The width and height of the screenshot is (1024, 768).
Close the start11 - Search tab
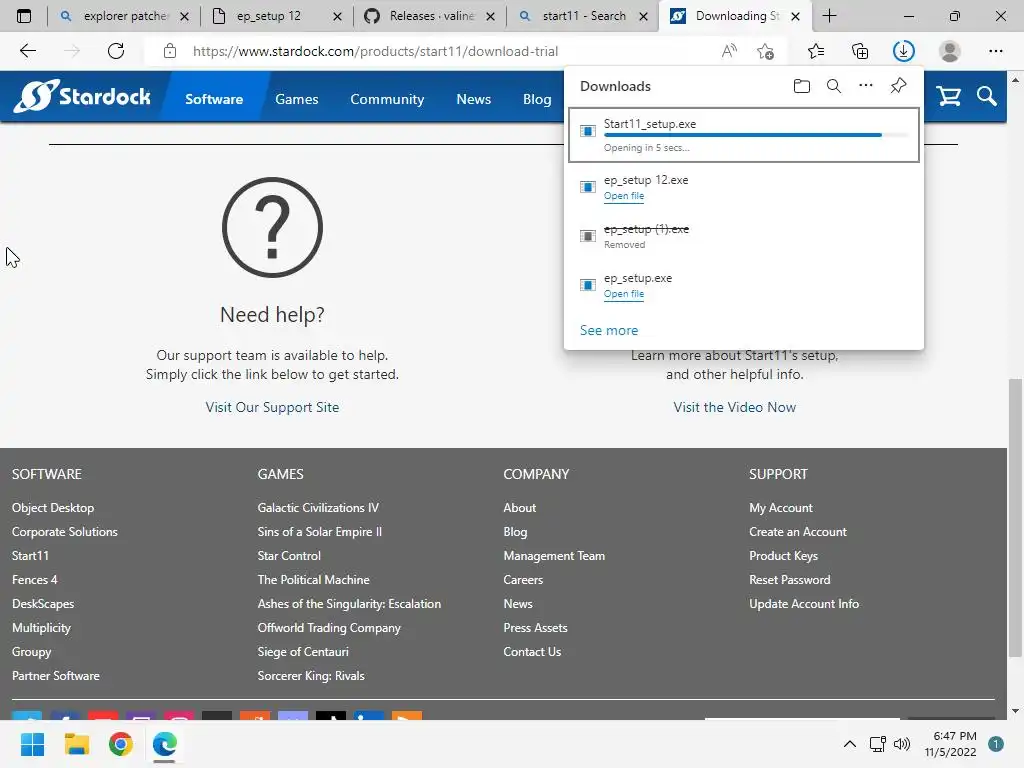pyautogui.click(x=643, y=16)
